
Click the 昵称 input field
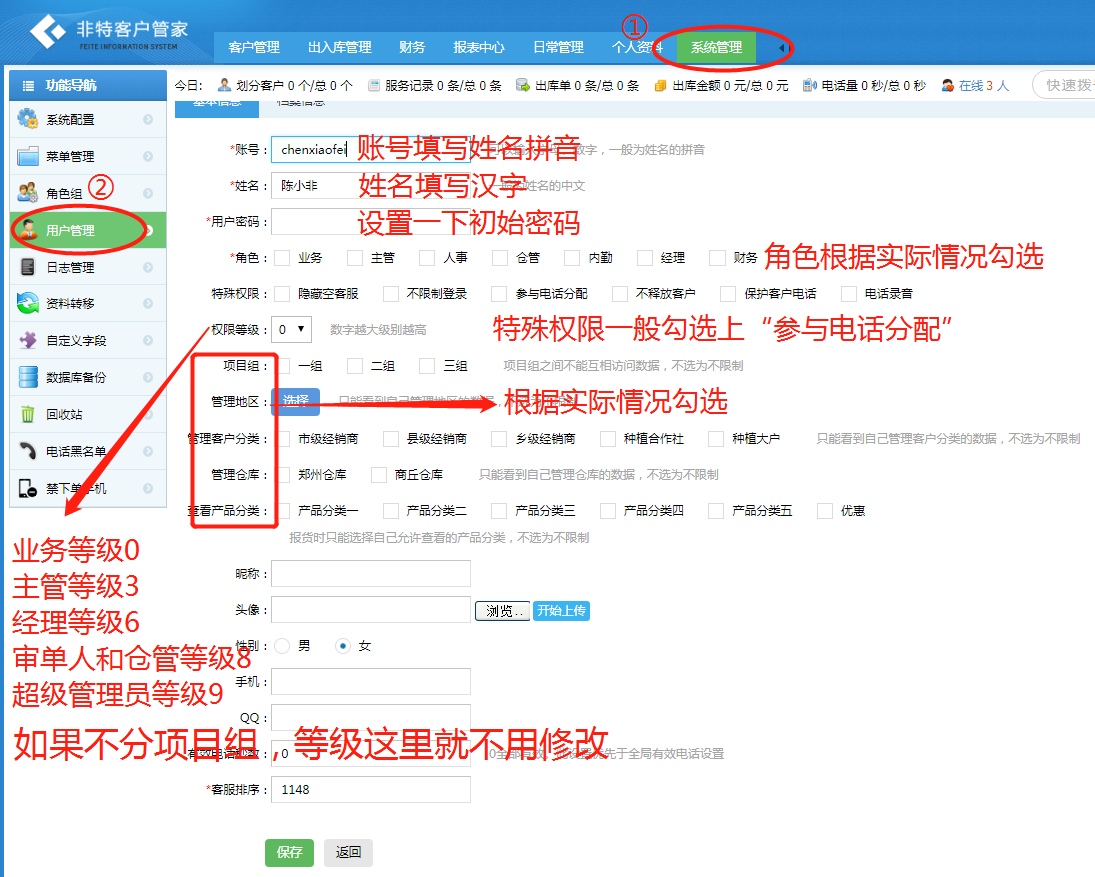[x=370, y=573]
